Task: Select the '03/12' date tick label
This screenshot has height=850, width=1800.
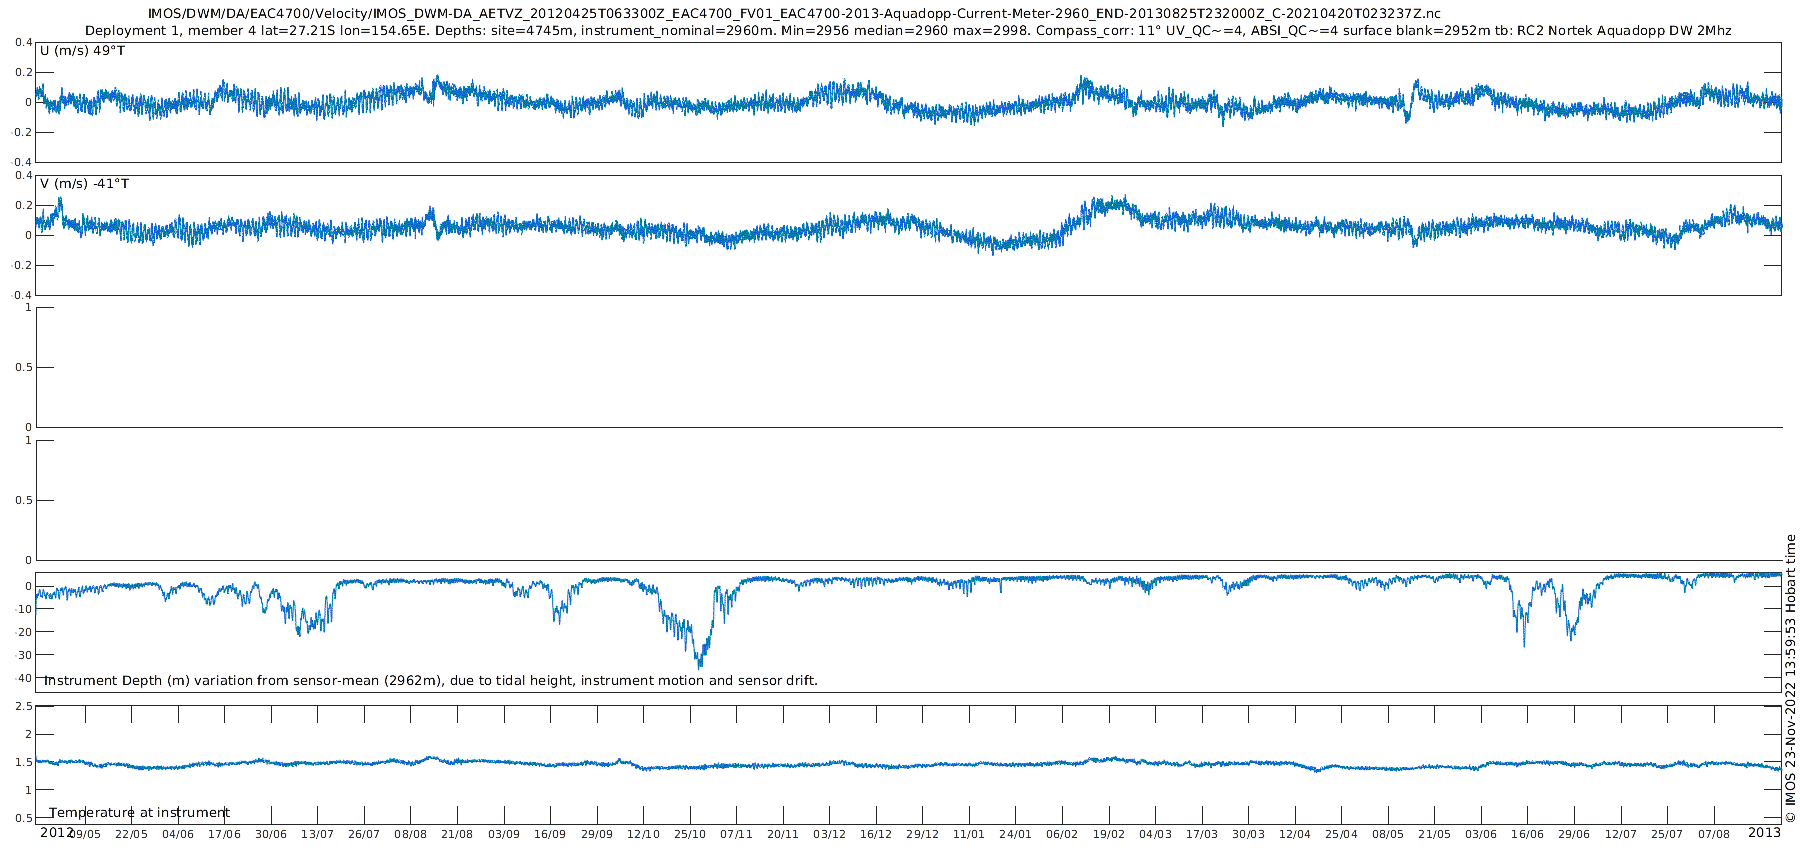Action: (829, 834)
